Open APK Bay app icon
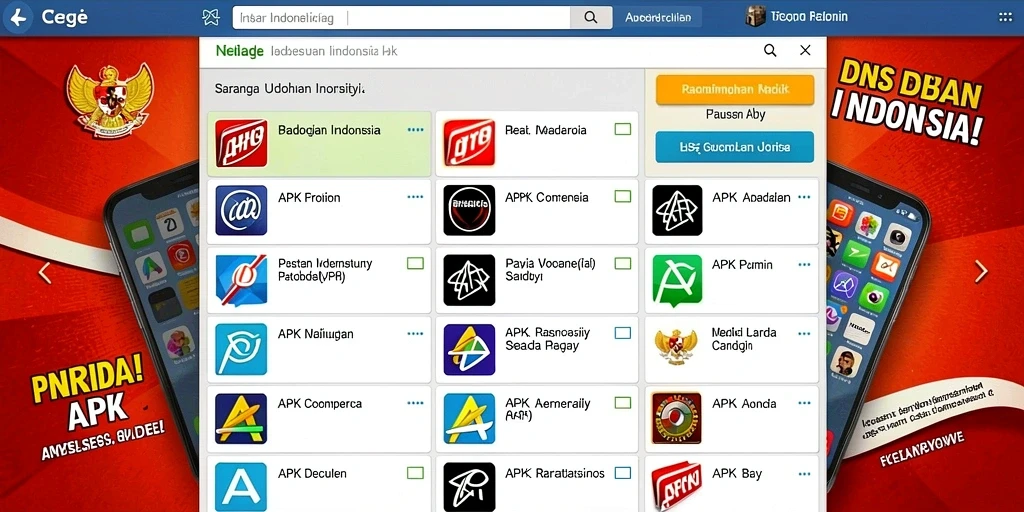The image size is (1024, 512). tap(677, 487)
